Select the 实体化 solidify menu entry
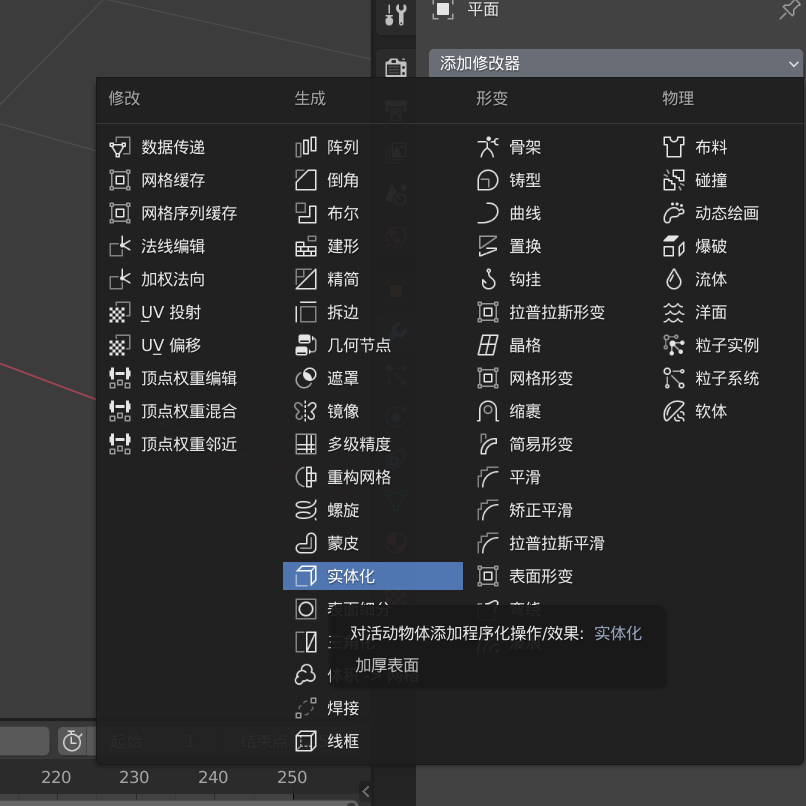 coord(373,576)
